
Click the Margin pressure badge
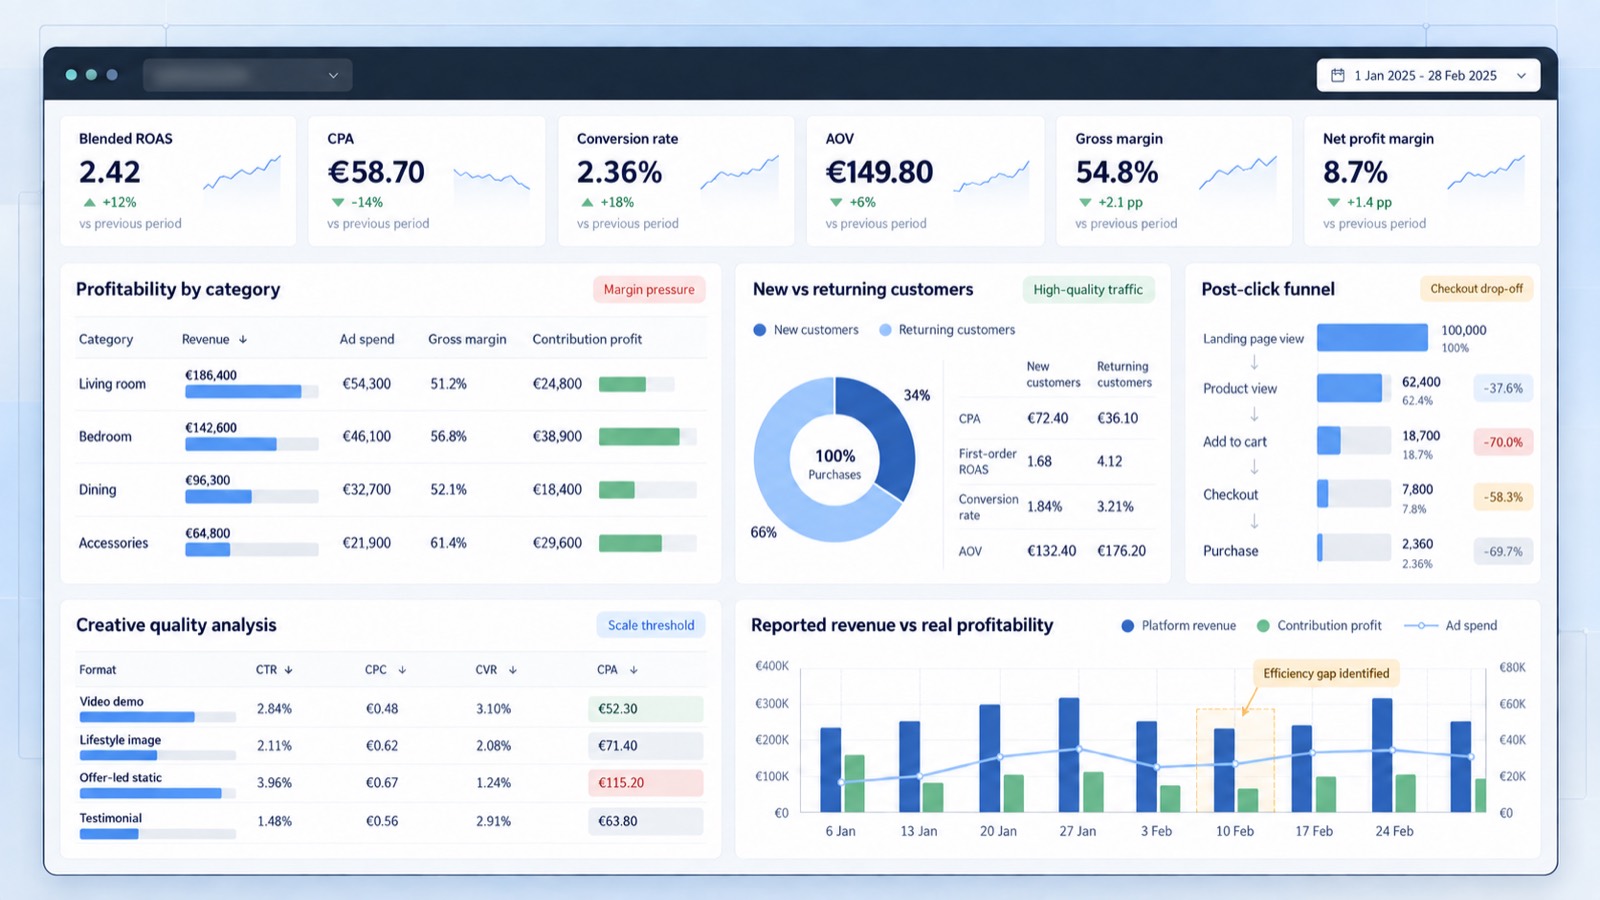coord(649,289)
